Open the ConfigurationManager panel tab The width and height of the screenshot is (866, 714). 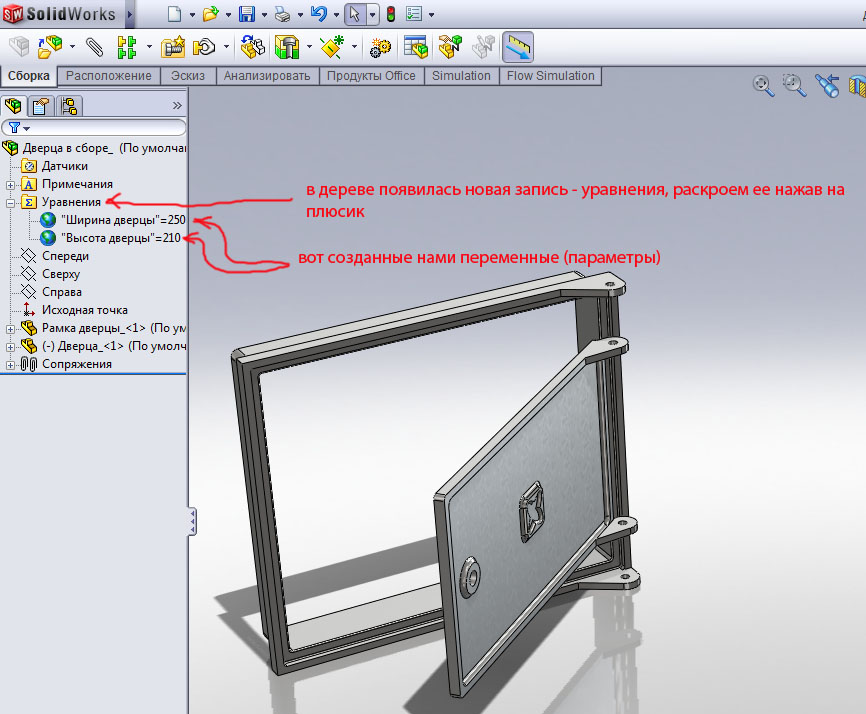coord(69,105)
